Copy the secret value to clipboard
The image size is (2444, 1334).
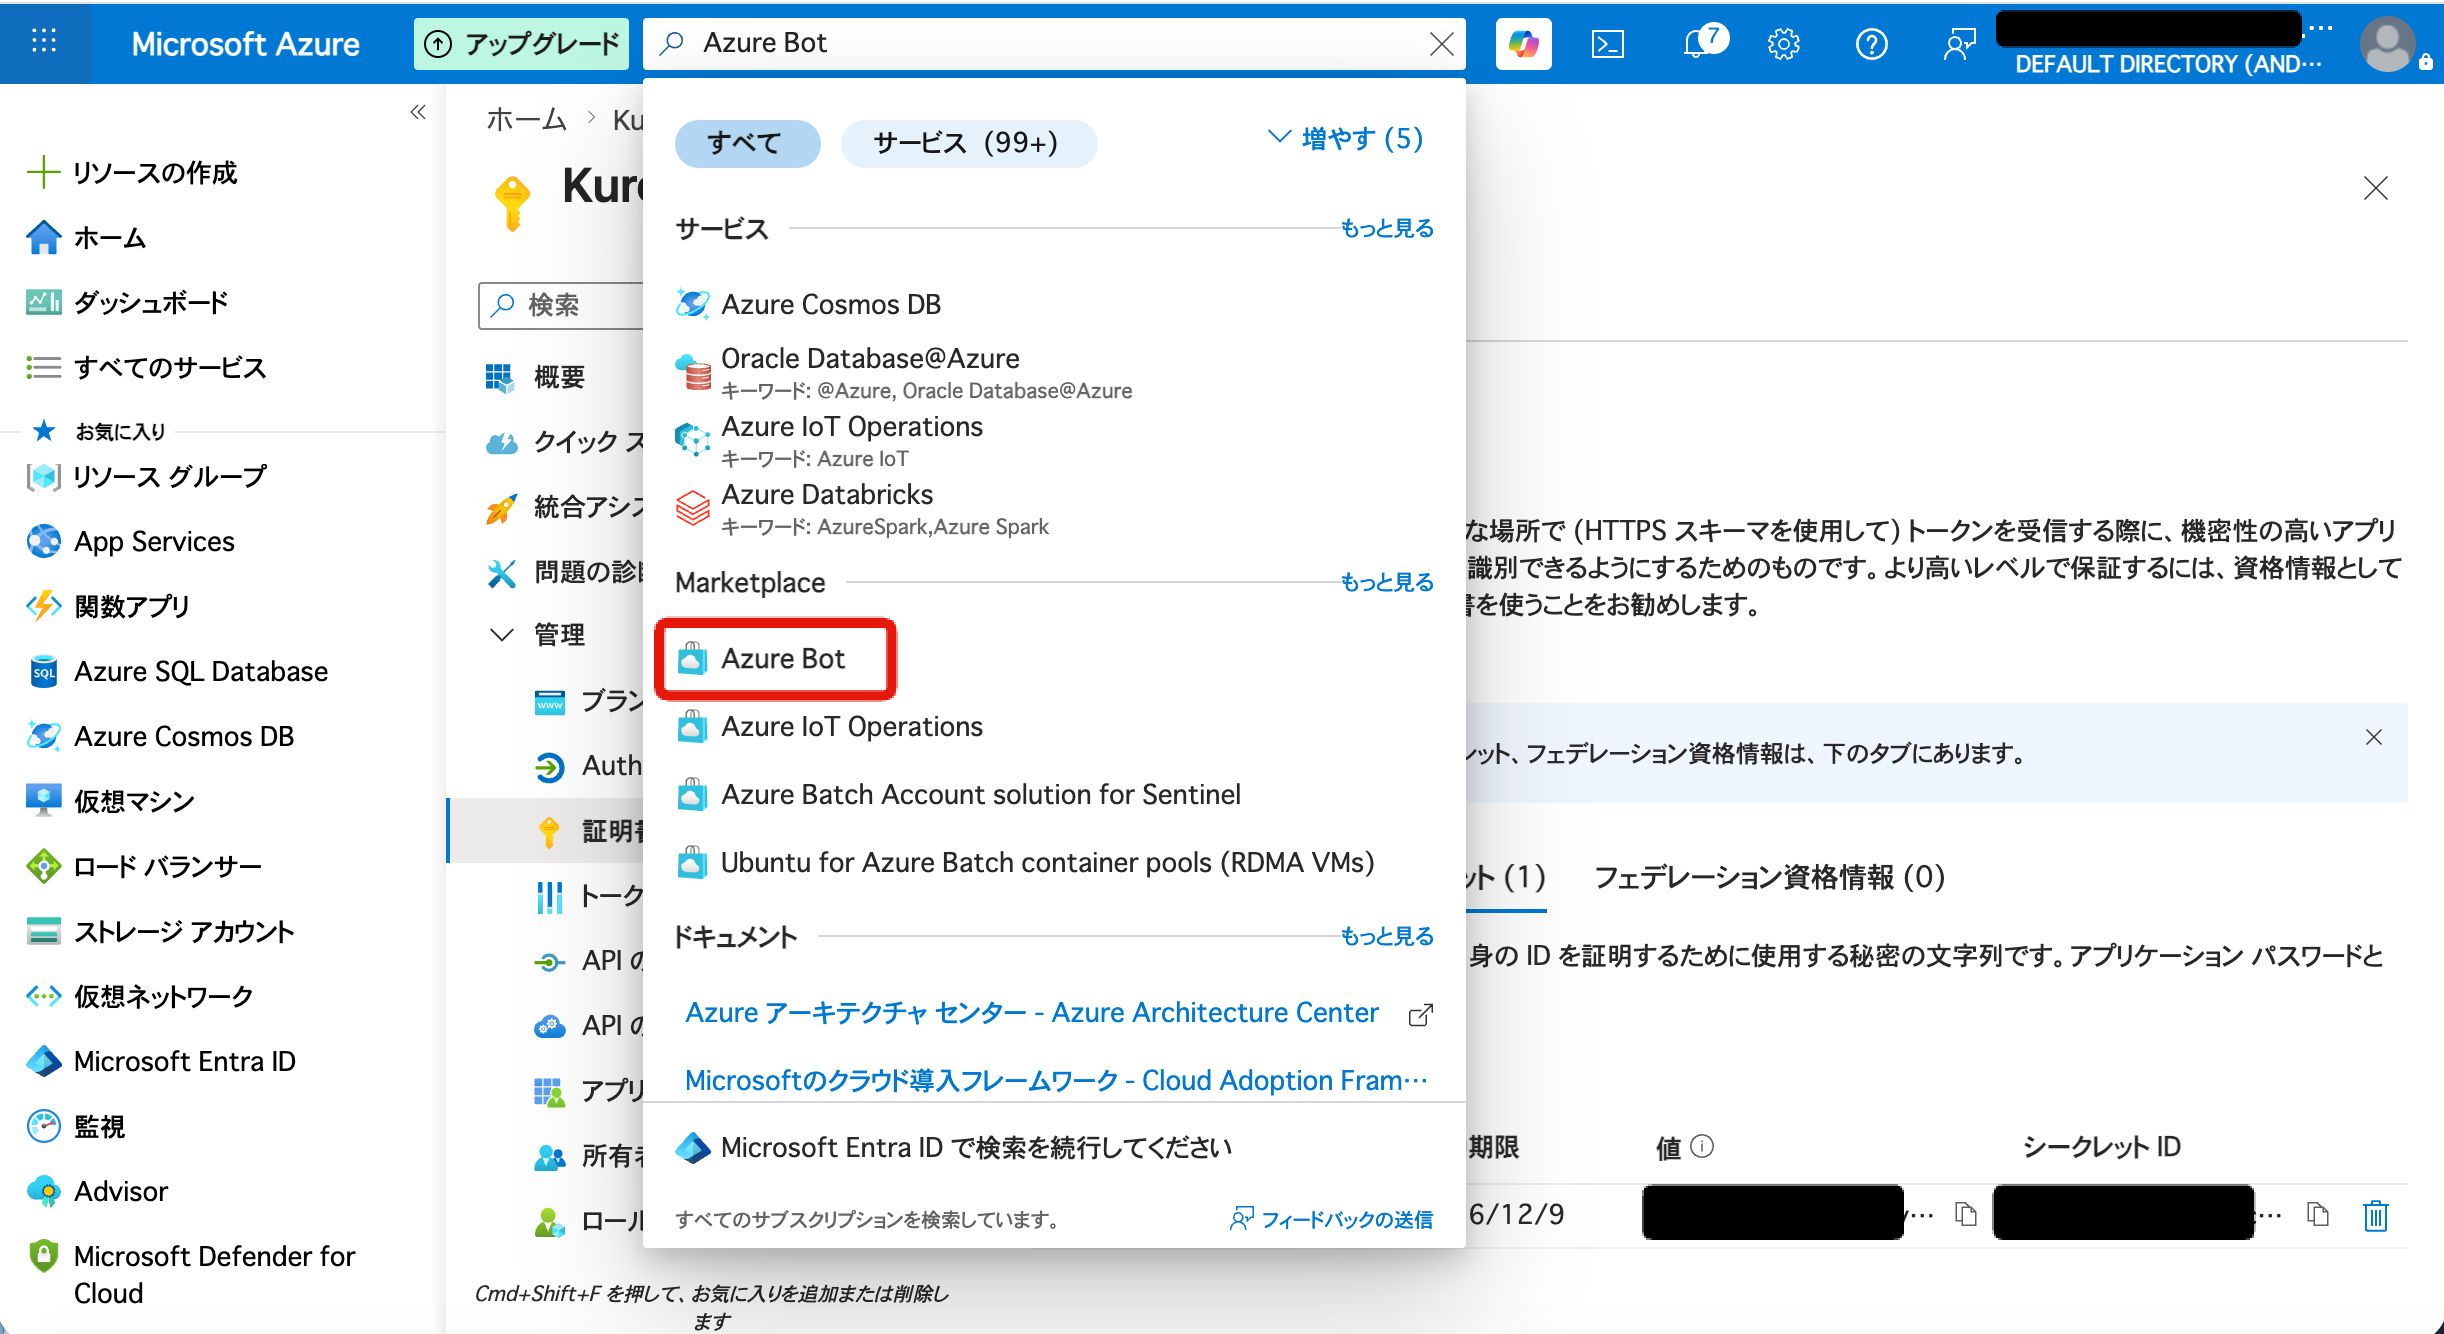(1966, 1214)
